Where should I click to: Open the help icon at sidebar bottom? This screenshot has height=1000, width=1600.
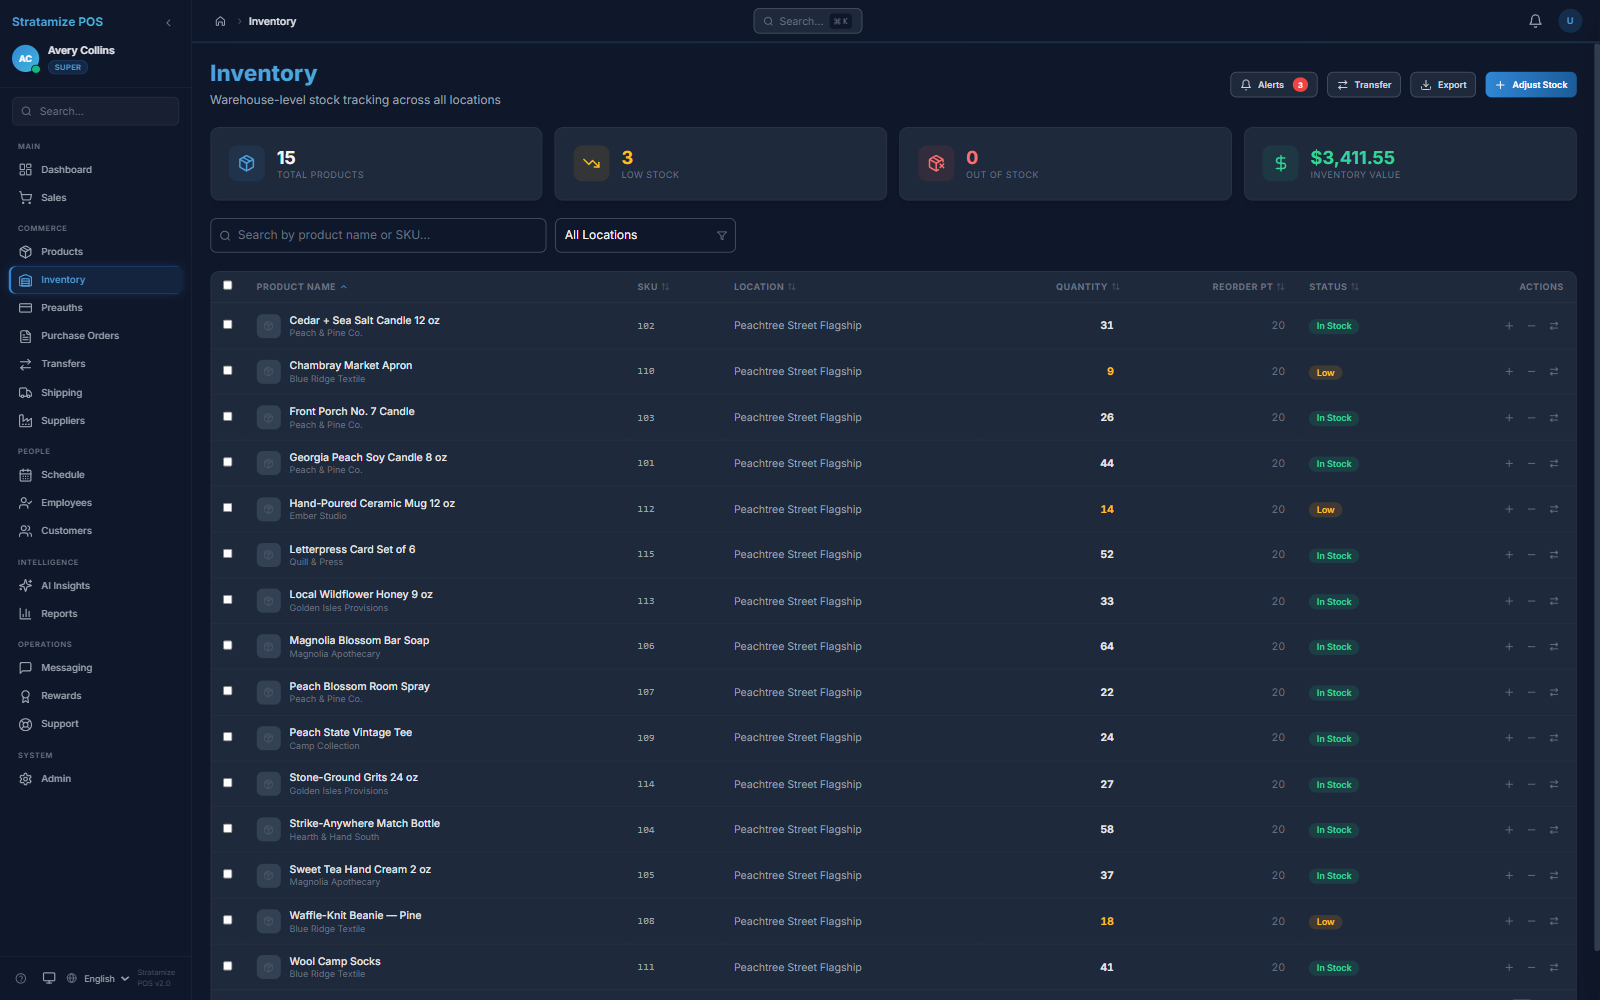[x=21, y=979]
